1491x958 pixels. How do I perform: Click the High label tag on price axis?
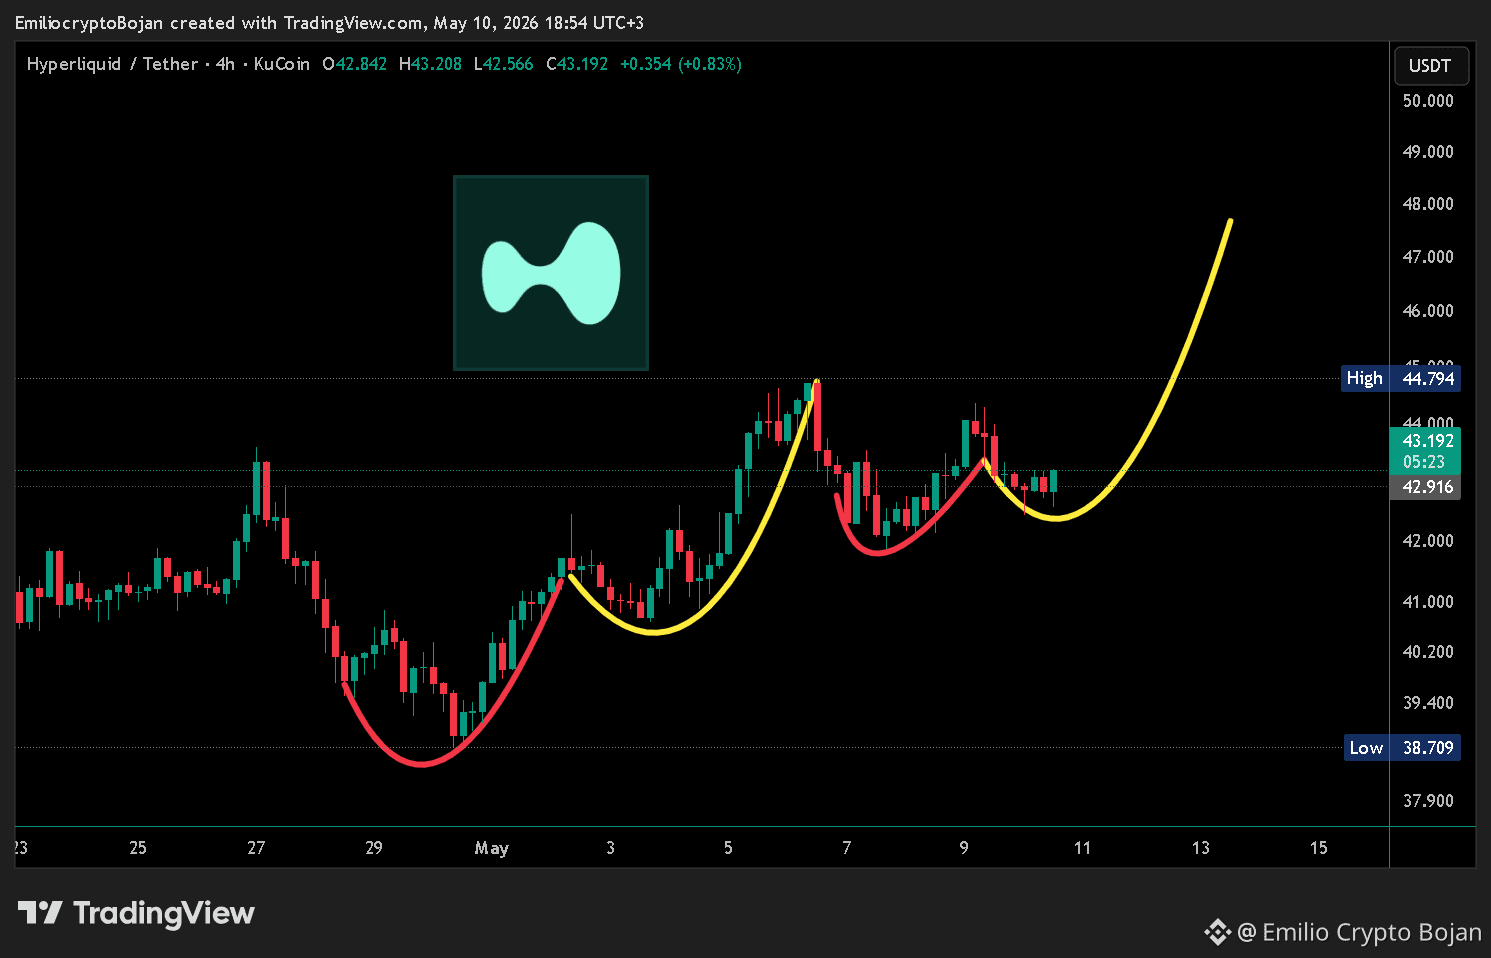[1365, 378]
